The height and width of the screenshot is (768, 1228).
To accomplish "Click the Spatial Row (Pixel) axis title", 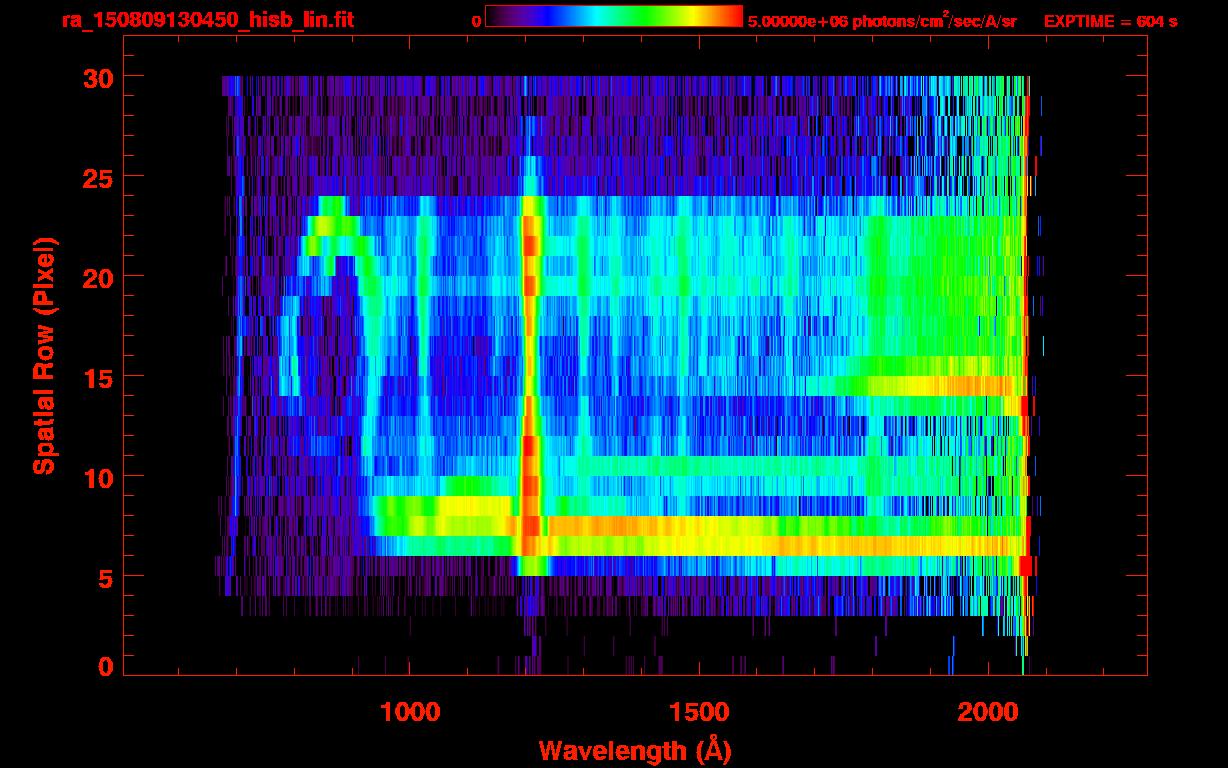I will tap(43, 356).
